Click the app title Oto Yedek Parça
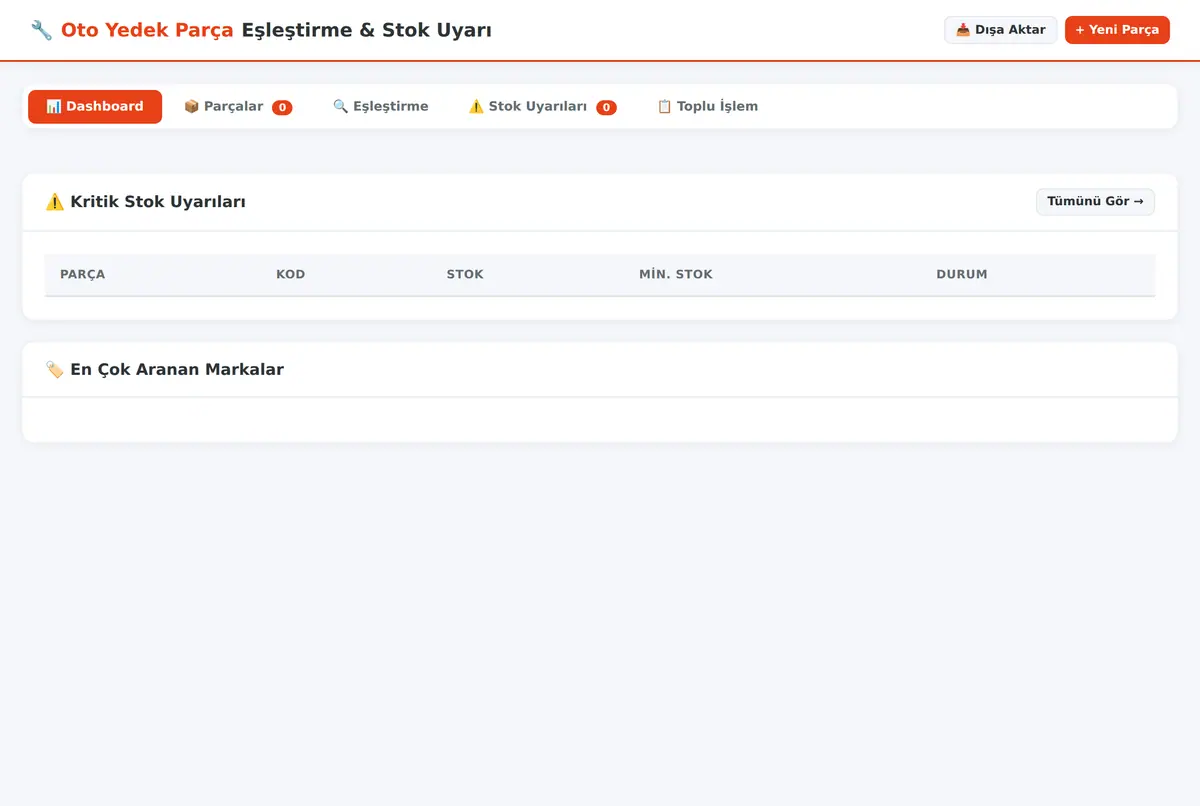This screenshot has height=806, width=1200. tap(147, 30)
